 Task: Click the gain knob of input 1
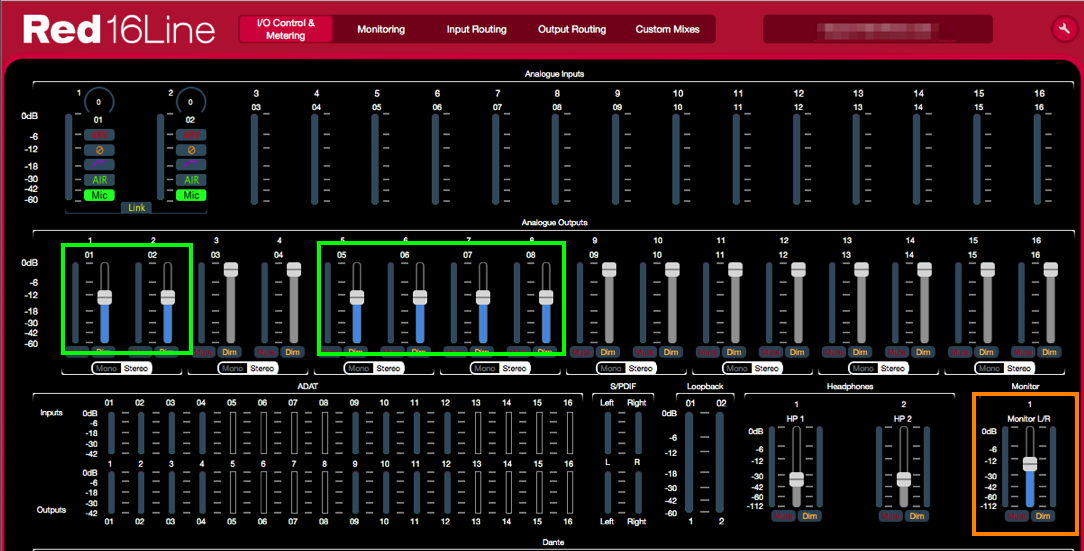click(99, 102)
